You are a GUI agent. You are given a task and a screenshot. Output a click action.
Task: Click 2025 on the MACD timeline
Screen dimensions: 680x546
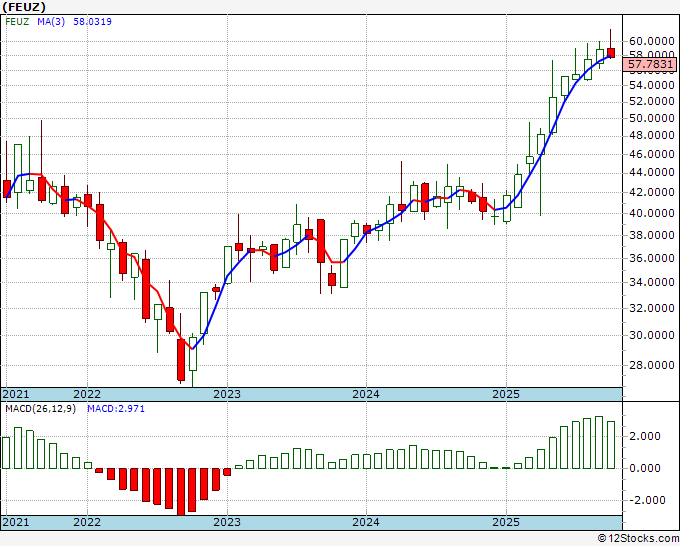pyautogui.click(x=506, y=522)
